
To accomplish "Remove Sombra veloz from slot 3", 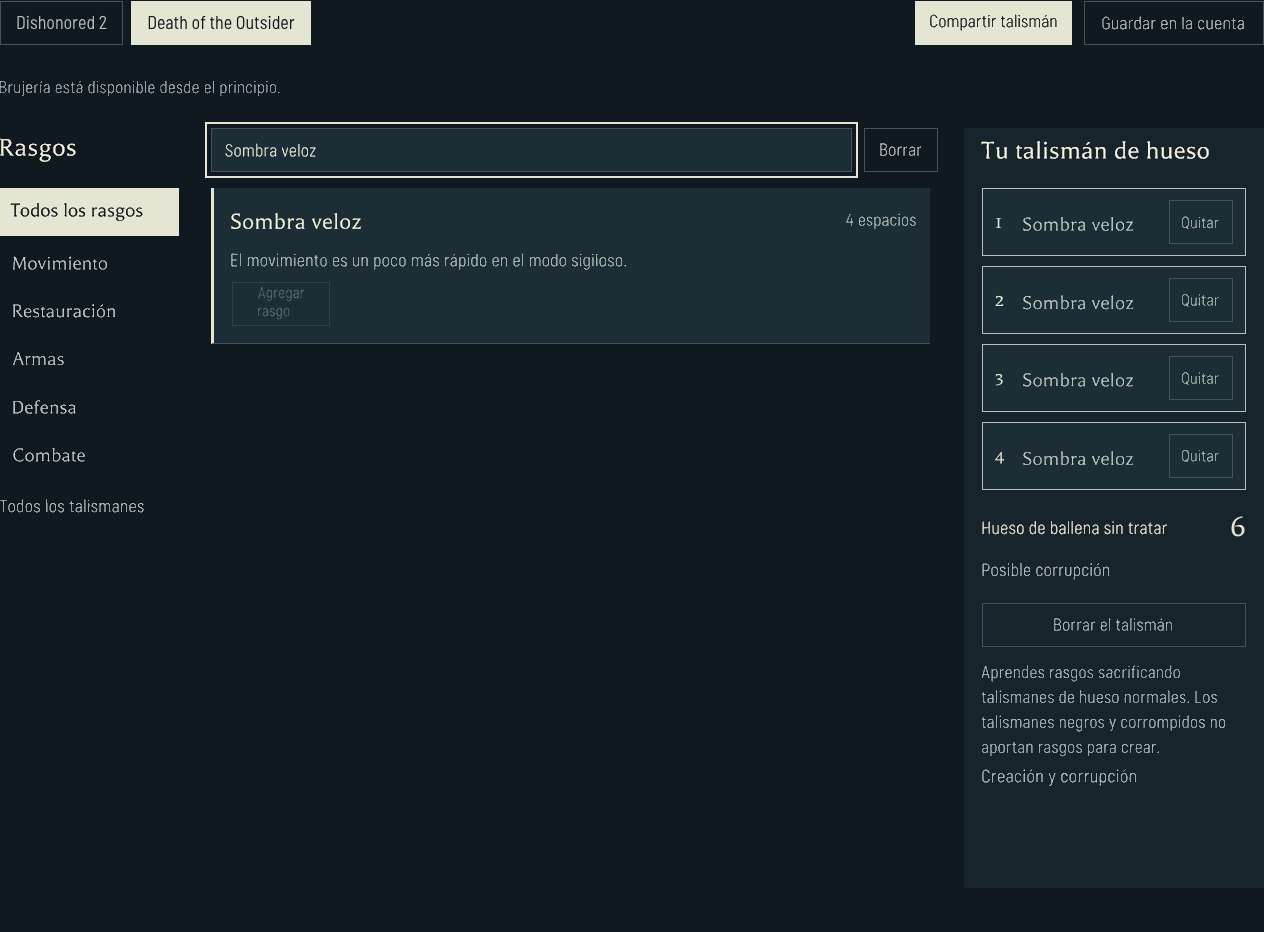I will (1200, 378).
